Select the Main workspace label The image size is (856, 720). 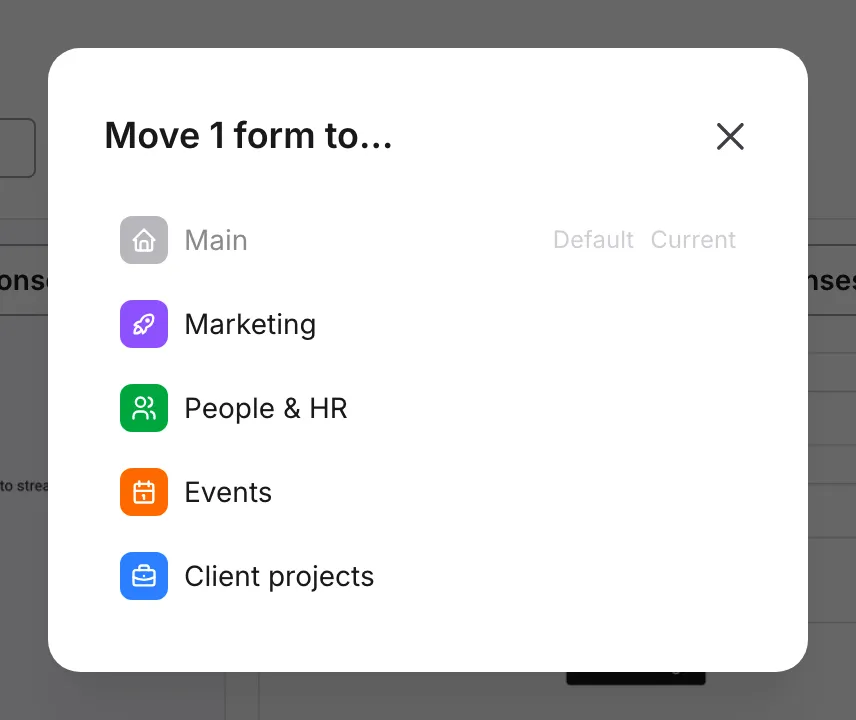216,240
